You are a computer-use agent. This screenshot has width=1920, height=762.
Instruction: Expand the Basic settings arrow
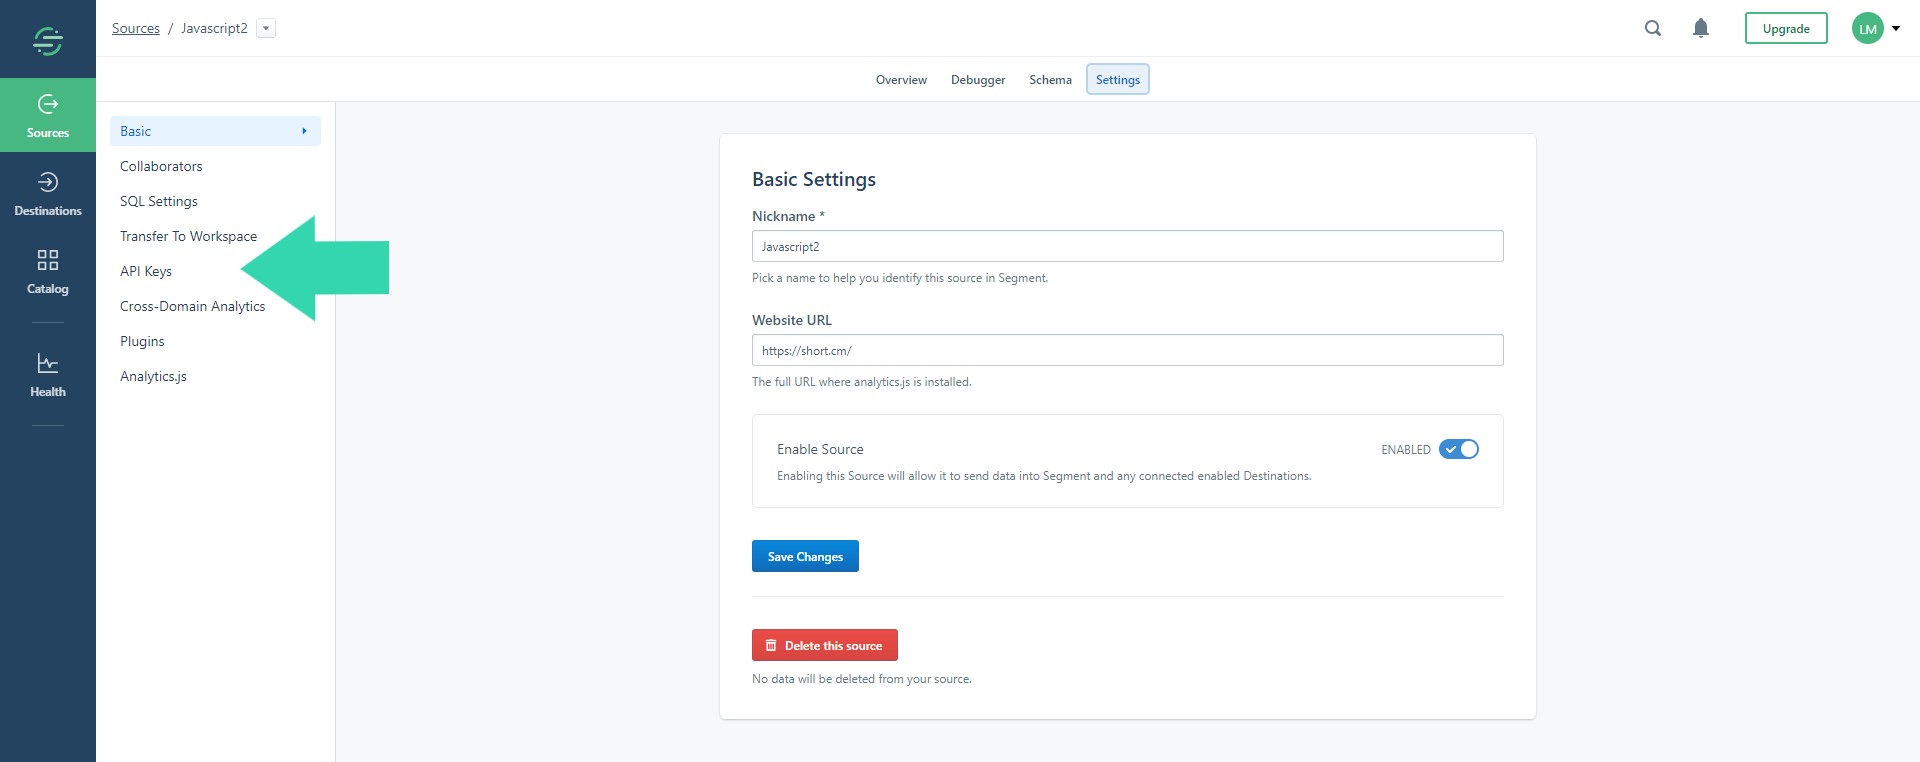(304, 131)
